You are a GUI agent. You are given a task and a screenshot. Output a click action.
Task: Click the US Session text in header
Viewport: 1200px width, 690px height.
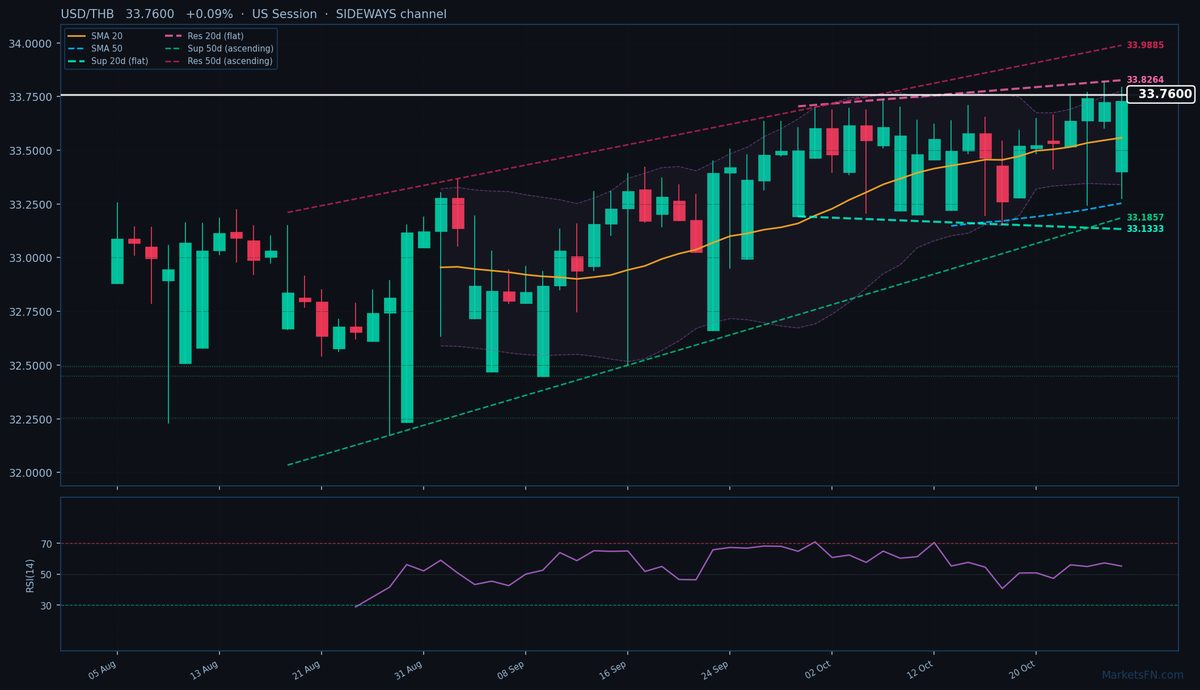point(284,14)
